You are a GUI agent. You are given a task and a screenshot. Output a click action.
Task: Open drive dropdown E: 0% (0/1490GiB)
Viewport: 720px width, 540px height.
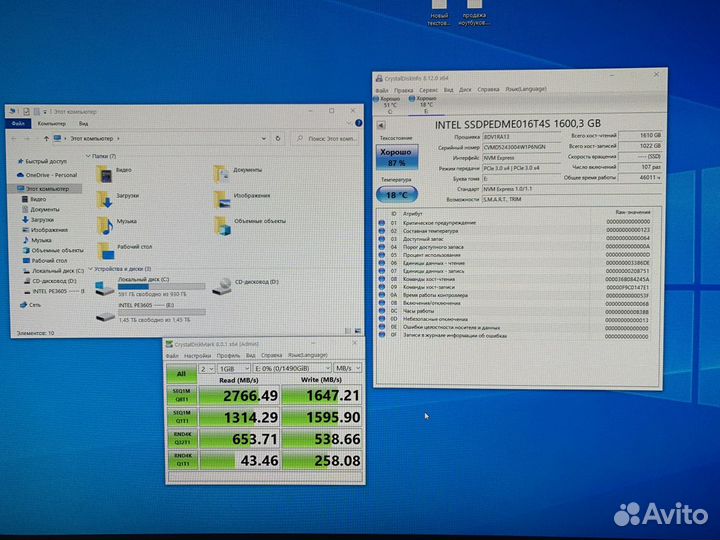(292, 368)
